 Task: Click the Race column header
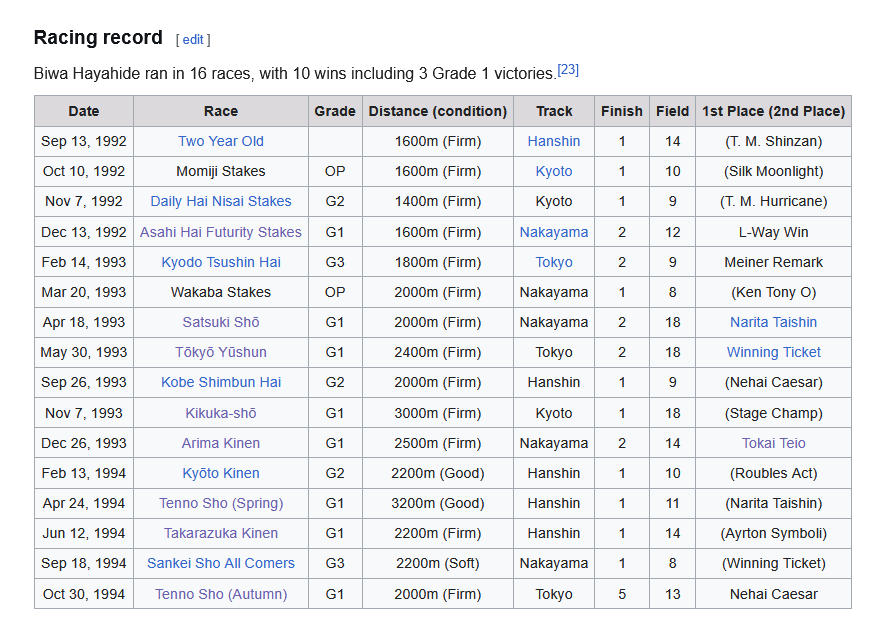(x=221, y=111)
